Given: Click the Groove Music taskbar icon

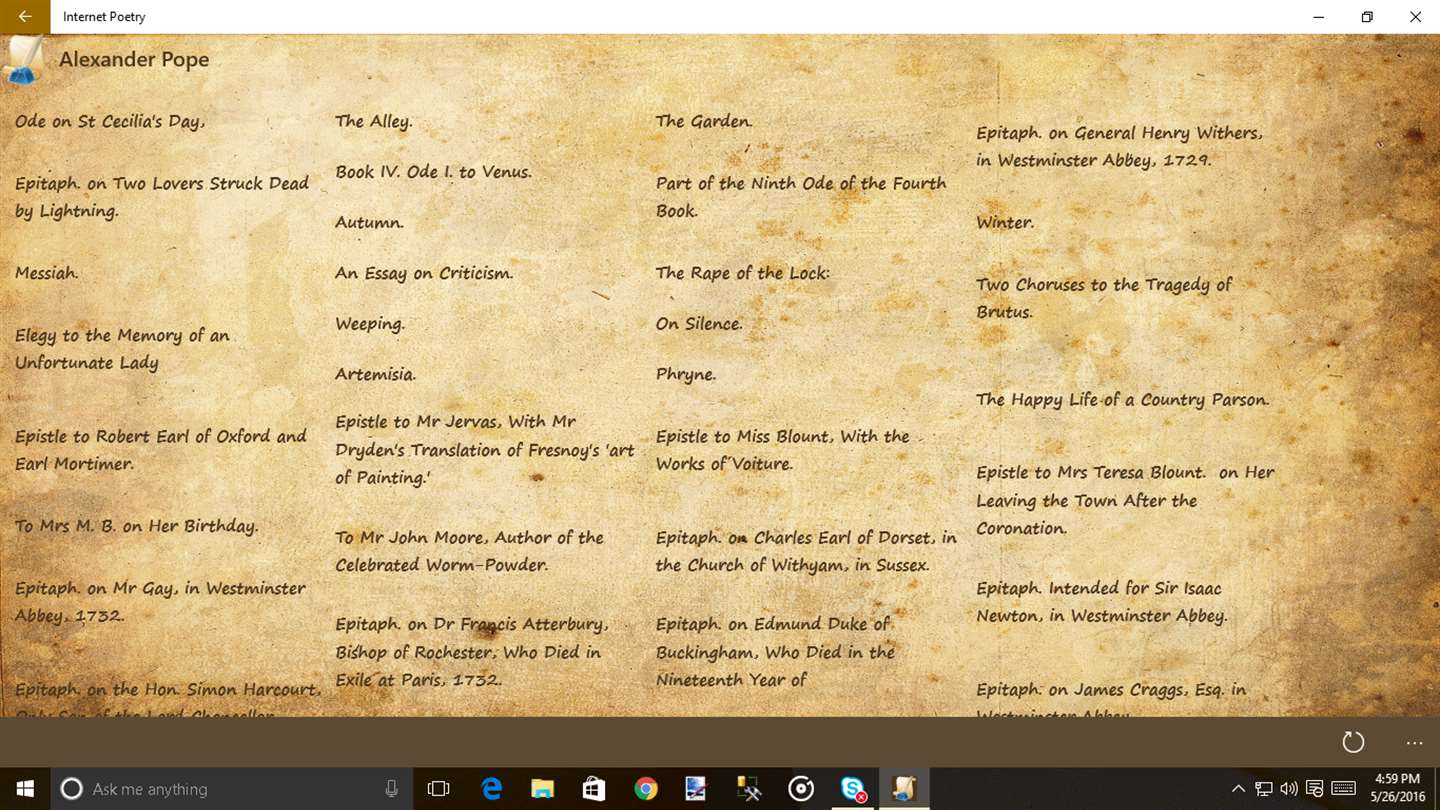Looking at the screenshot, I should [801, 789].
